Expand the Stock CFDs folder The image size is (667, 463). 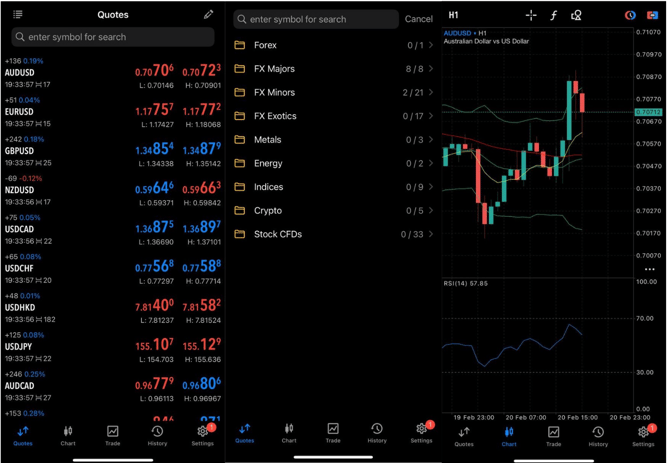point(334,234)
